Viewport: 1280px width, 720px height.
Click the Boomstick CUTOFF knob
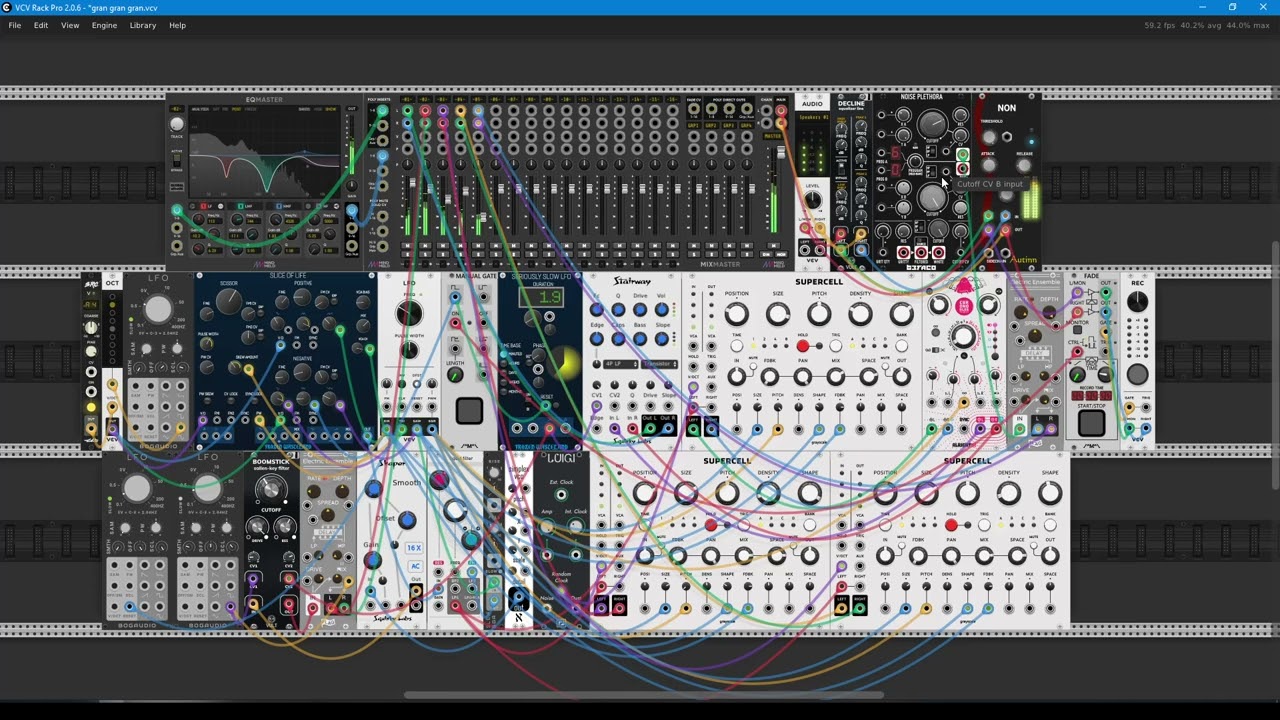271,489
